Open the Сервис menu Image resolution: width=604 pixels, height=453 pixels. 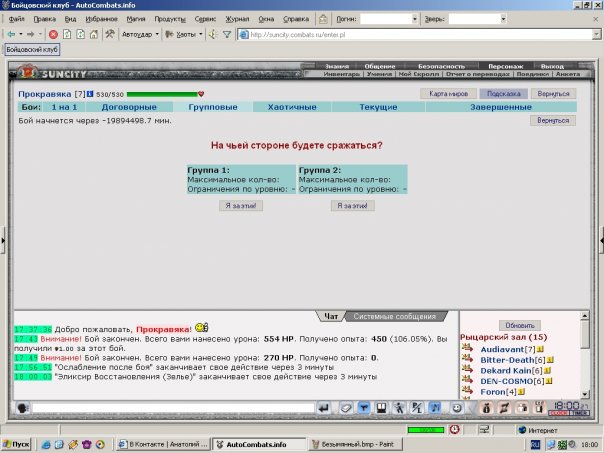205,19
